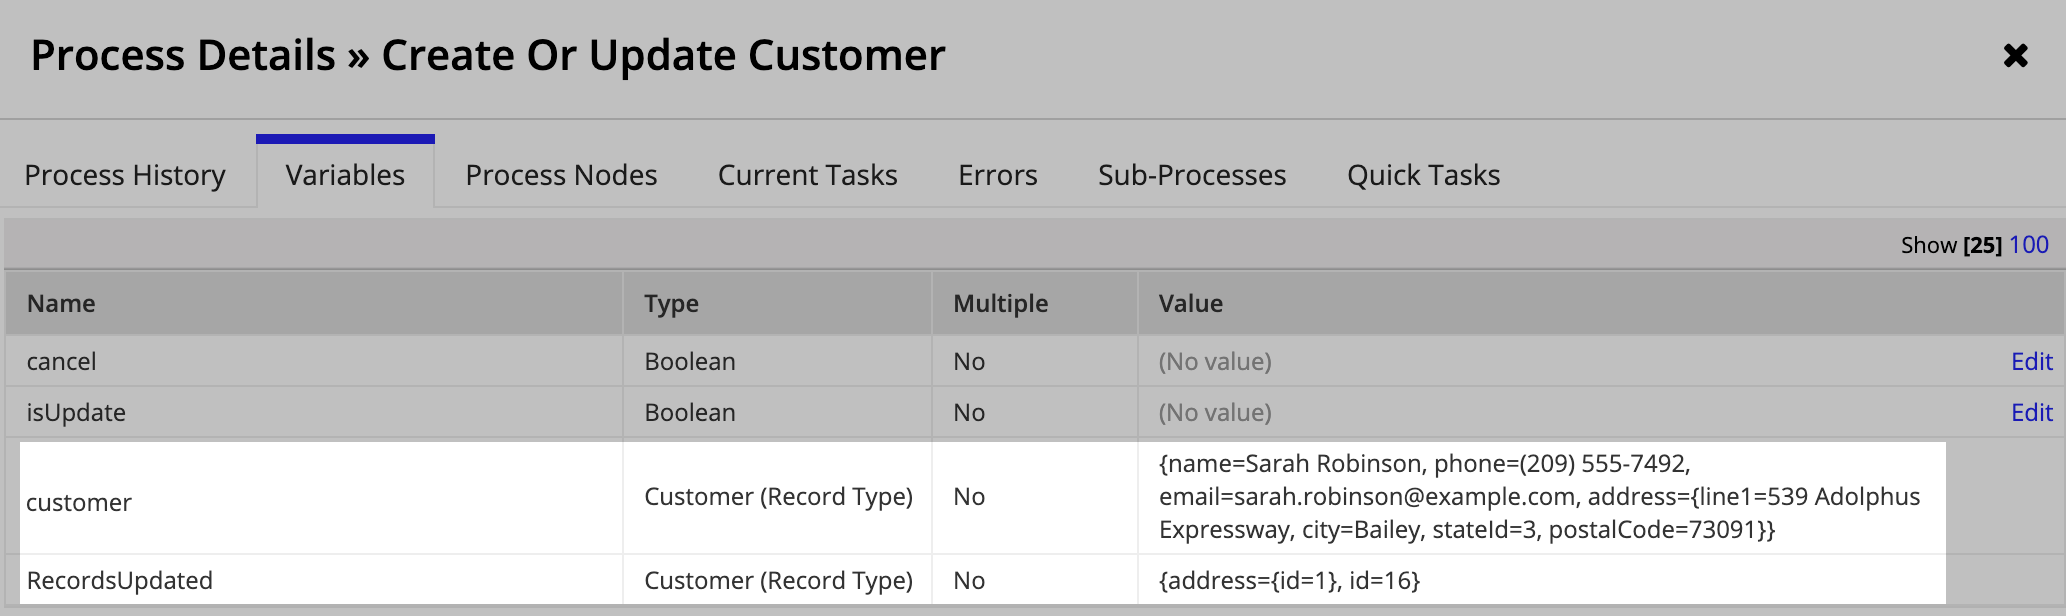Click the RecordsUpdated value {address={id=1}, id=16}
Viewport: 2066px width, 616px height.
[1289, 581]
